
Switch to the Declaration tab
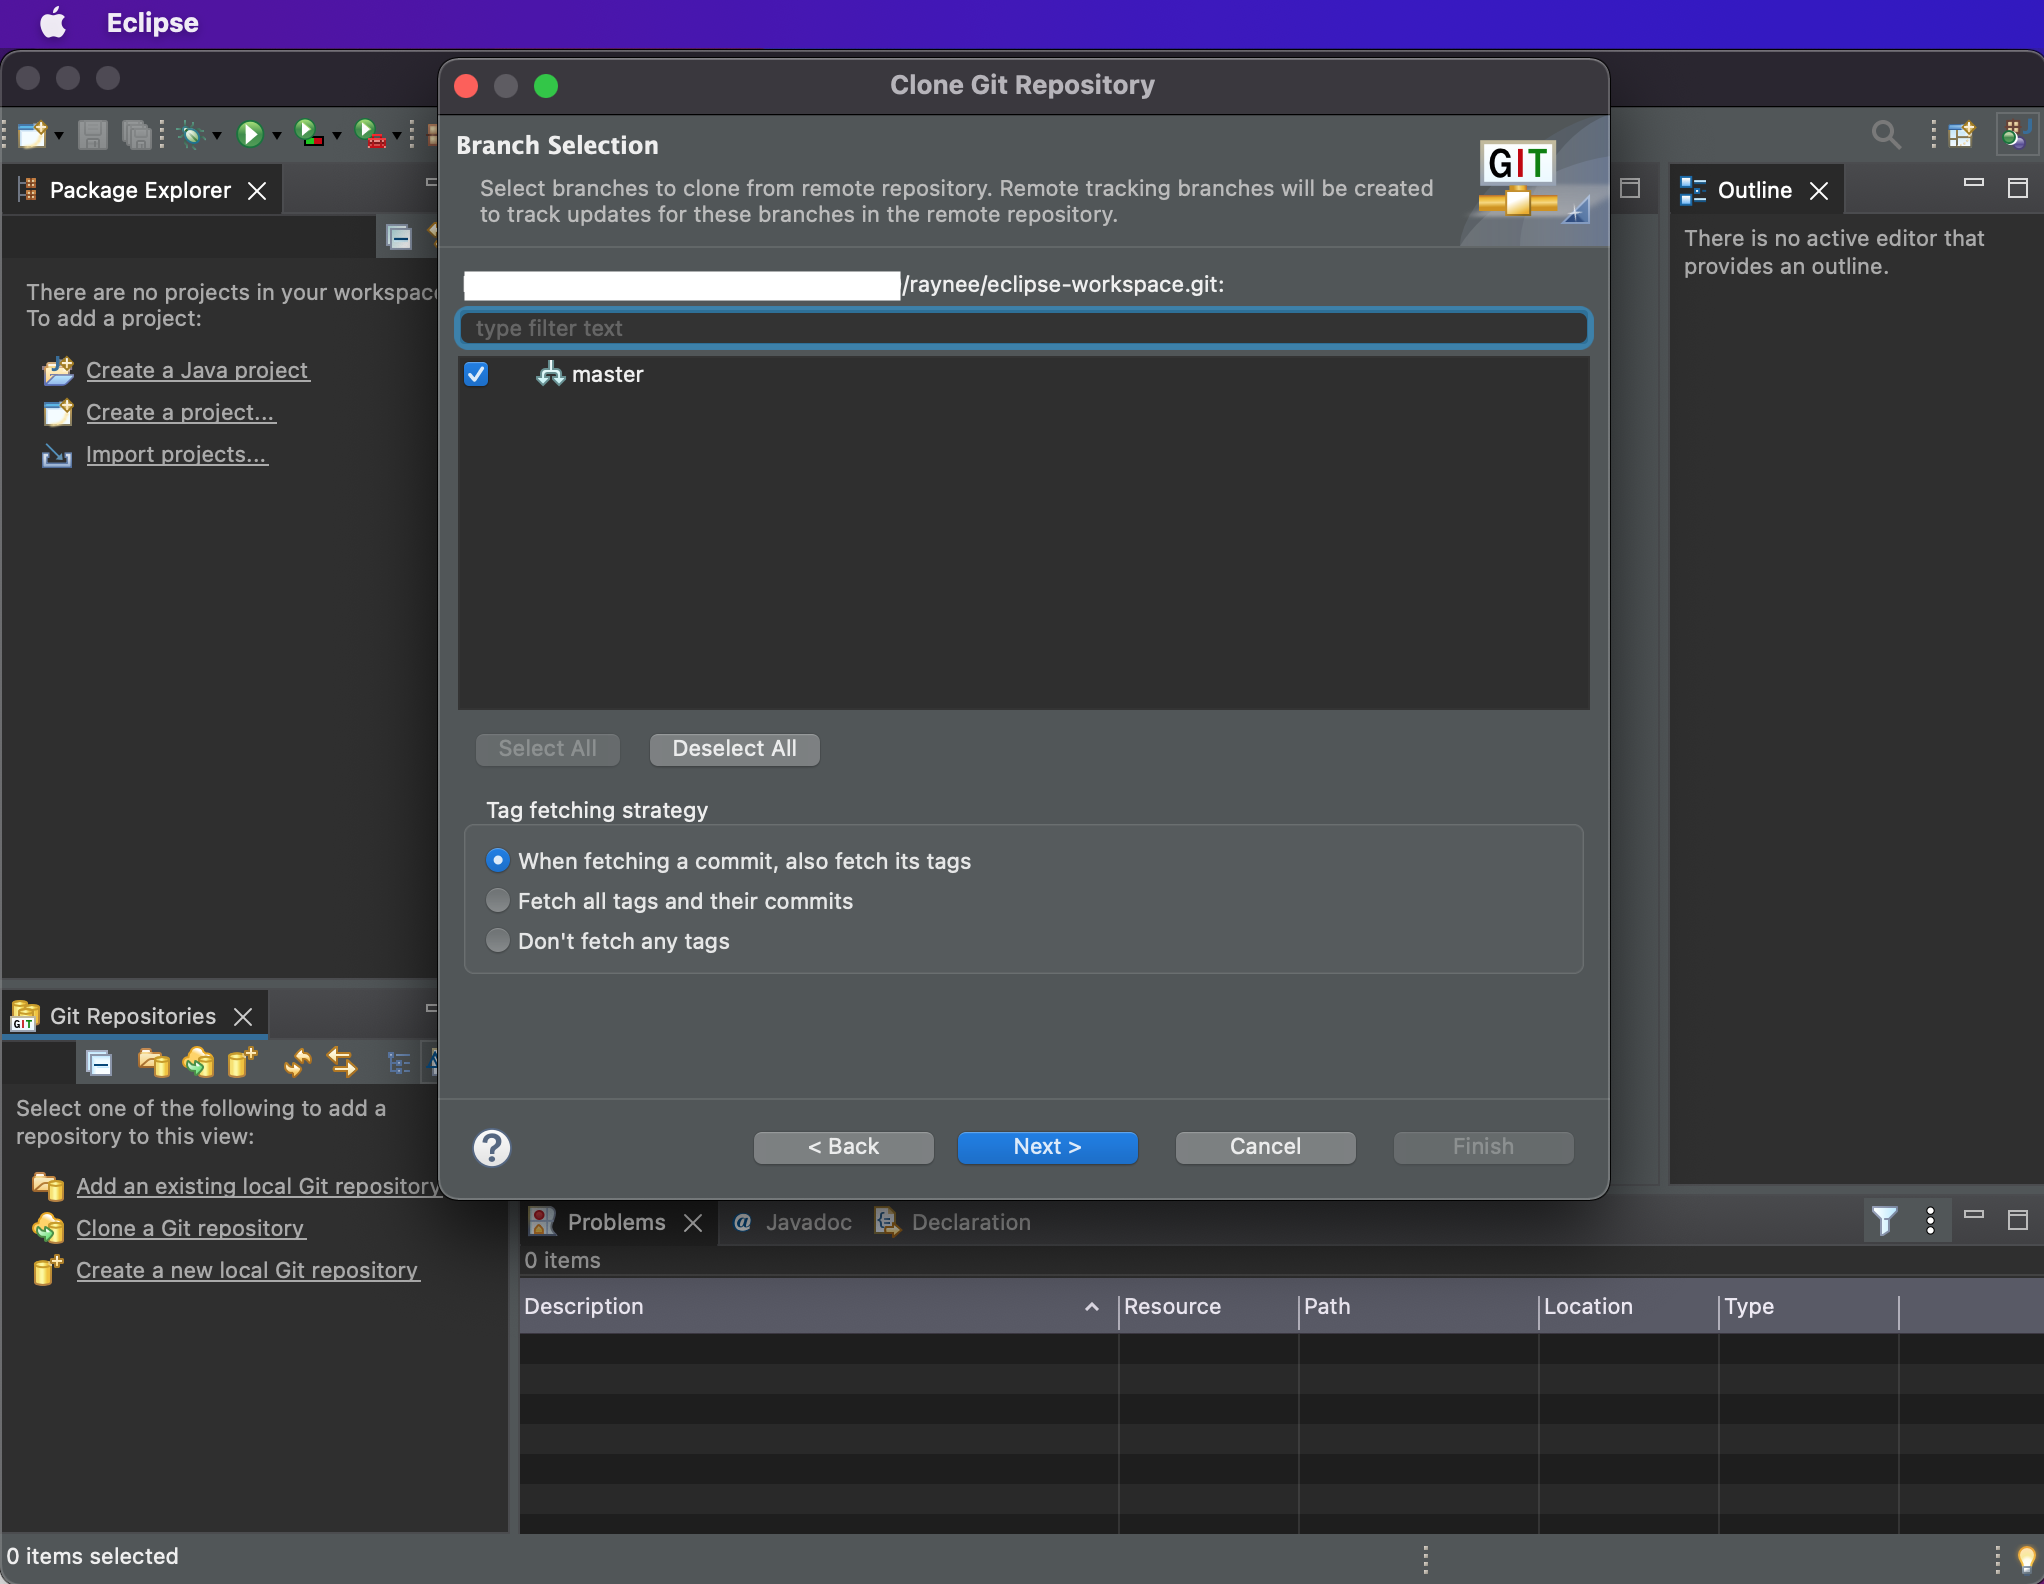pyautogui.click(x=970, y=1222)
